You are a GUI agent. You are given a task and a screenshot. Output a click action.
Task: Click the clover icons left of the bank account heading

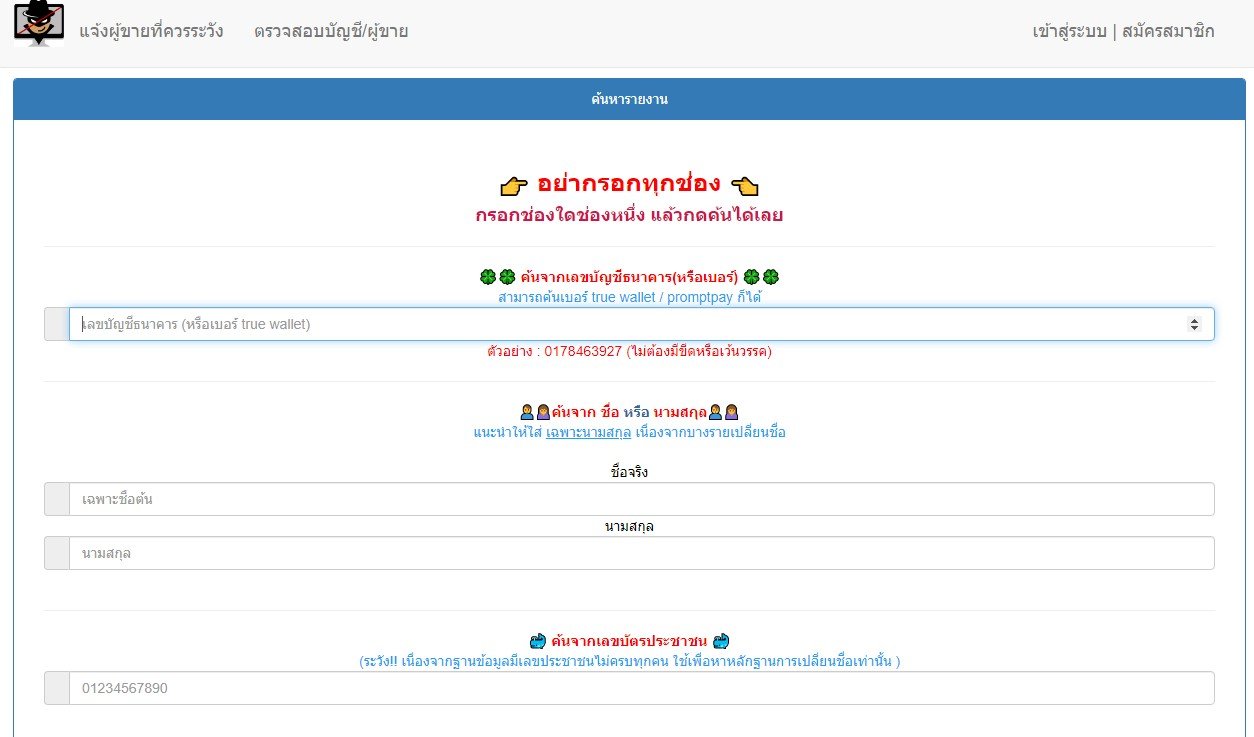tap(497, 277)
